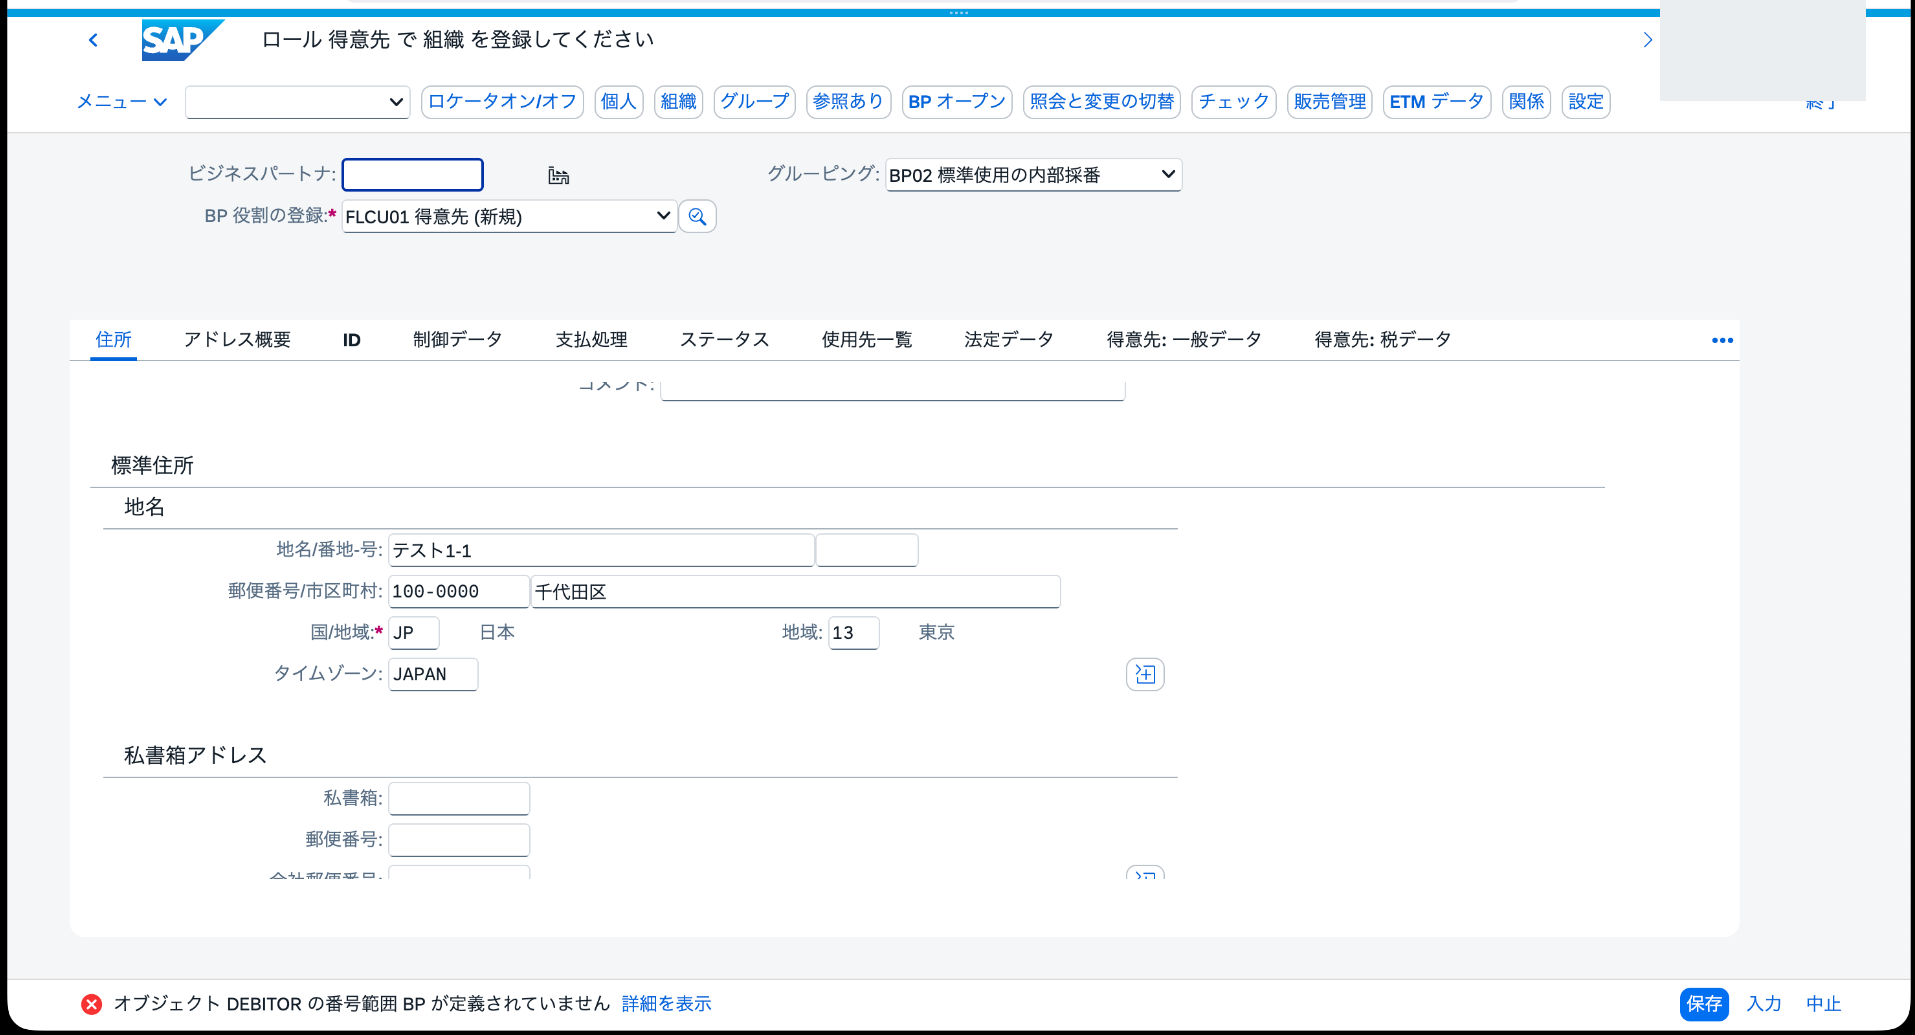Expand the グルーピング BP02 dropdown
The image size is (1915, 1035).
(1033, 175)
